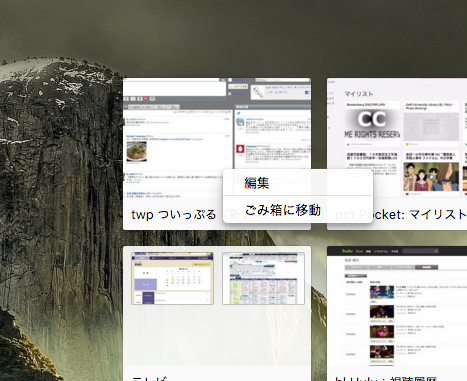Click the hulu search field in the preview
This screenshot has height=381, width=467.
point(420,251)
